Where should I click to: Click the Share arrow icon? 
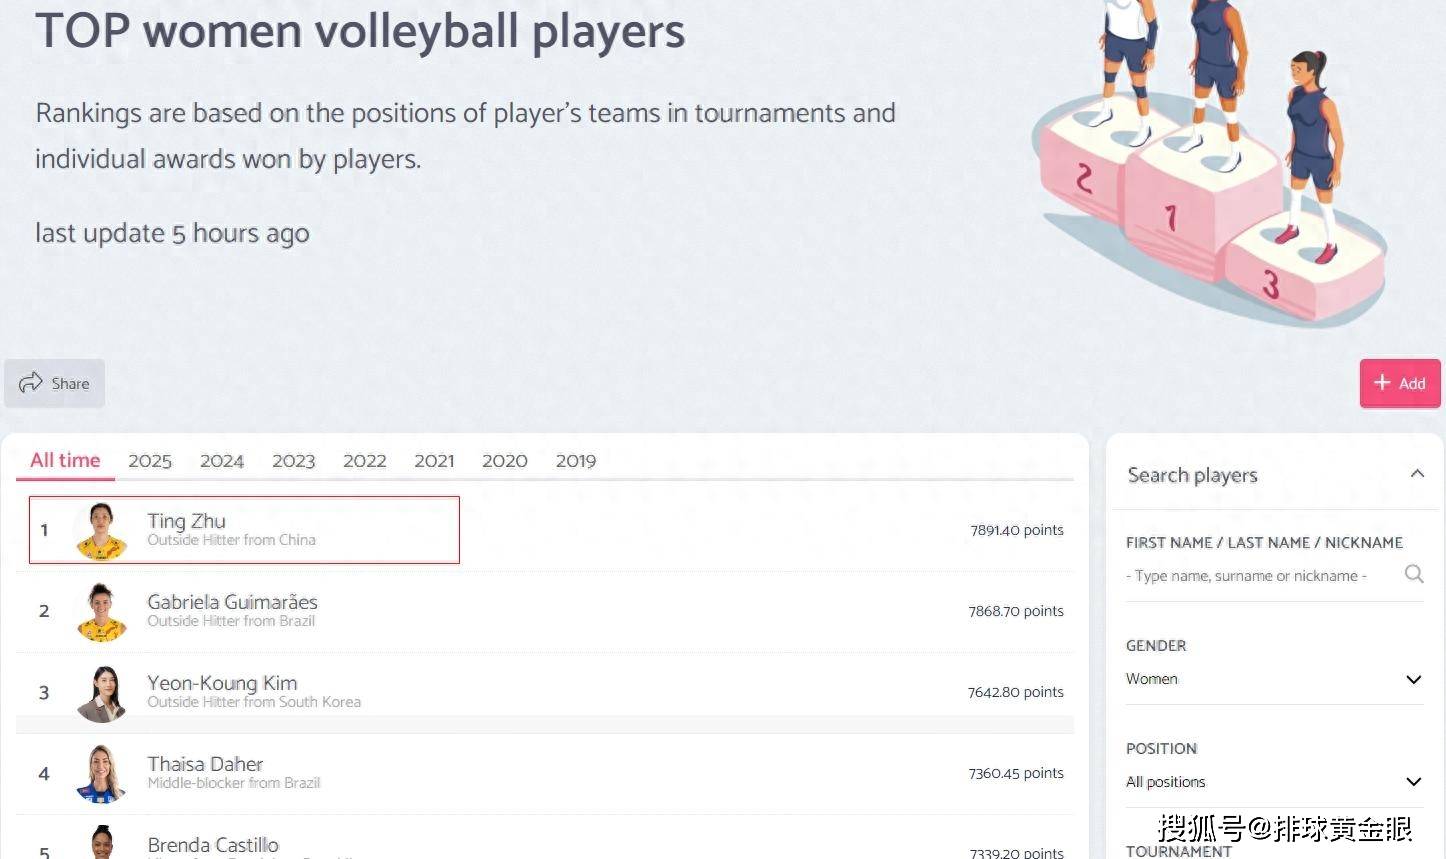31,382
